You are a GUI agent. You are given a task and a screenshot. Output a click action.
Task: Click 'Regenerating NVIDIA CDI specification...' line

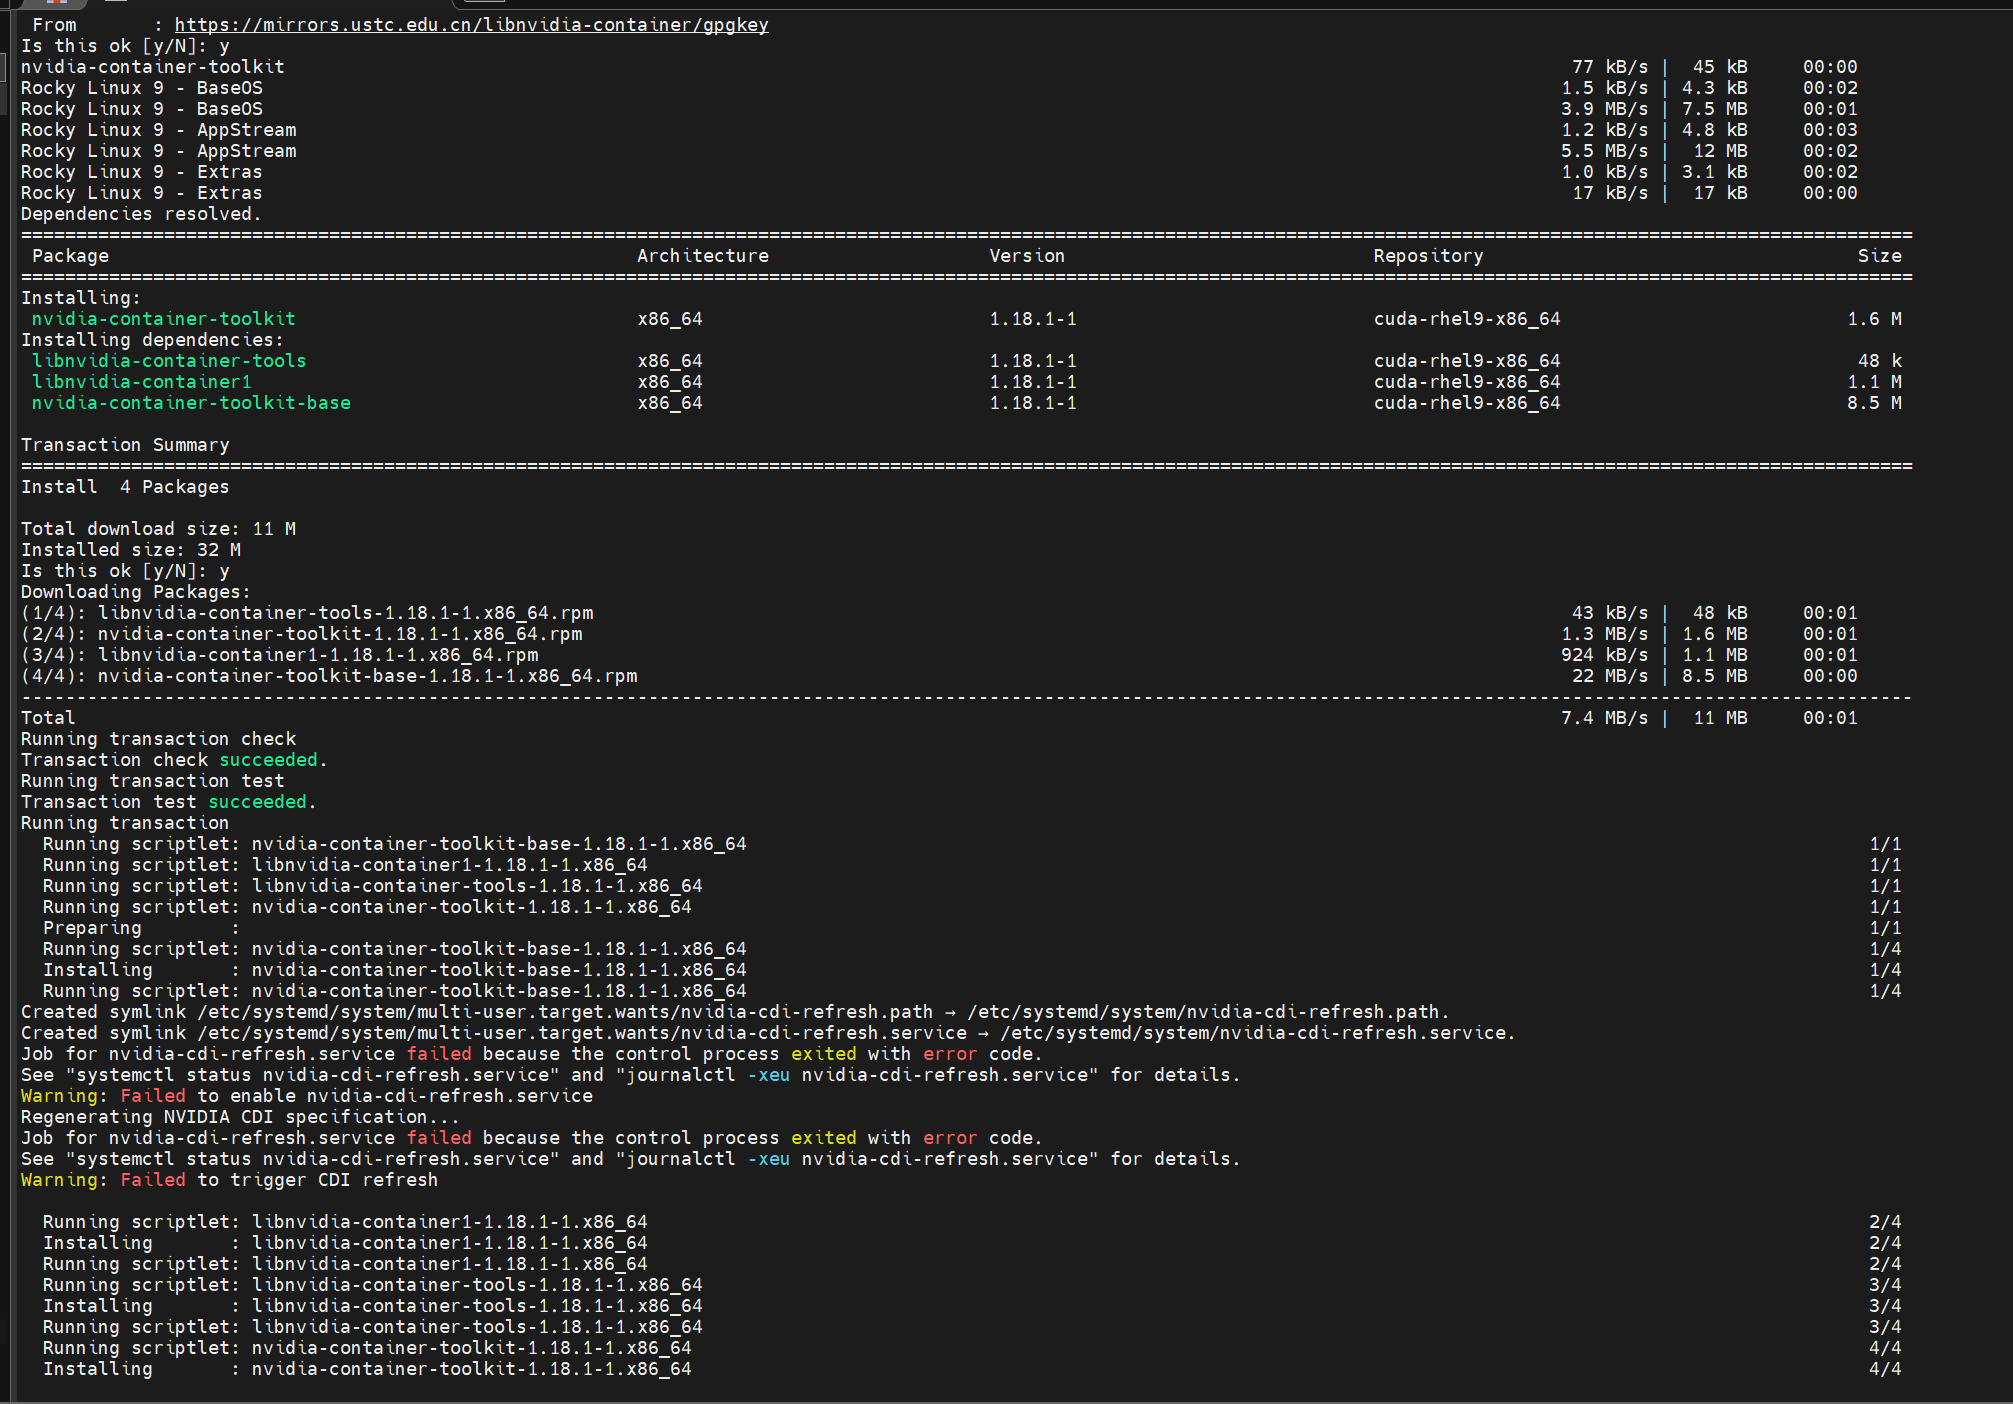[x=240, y=1117]
